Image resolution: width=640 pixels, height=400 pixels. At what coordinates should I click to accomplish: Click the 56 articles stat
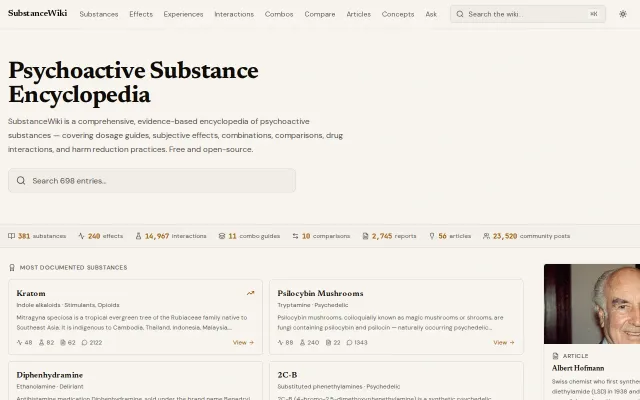coord(450,236)
